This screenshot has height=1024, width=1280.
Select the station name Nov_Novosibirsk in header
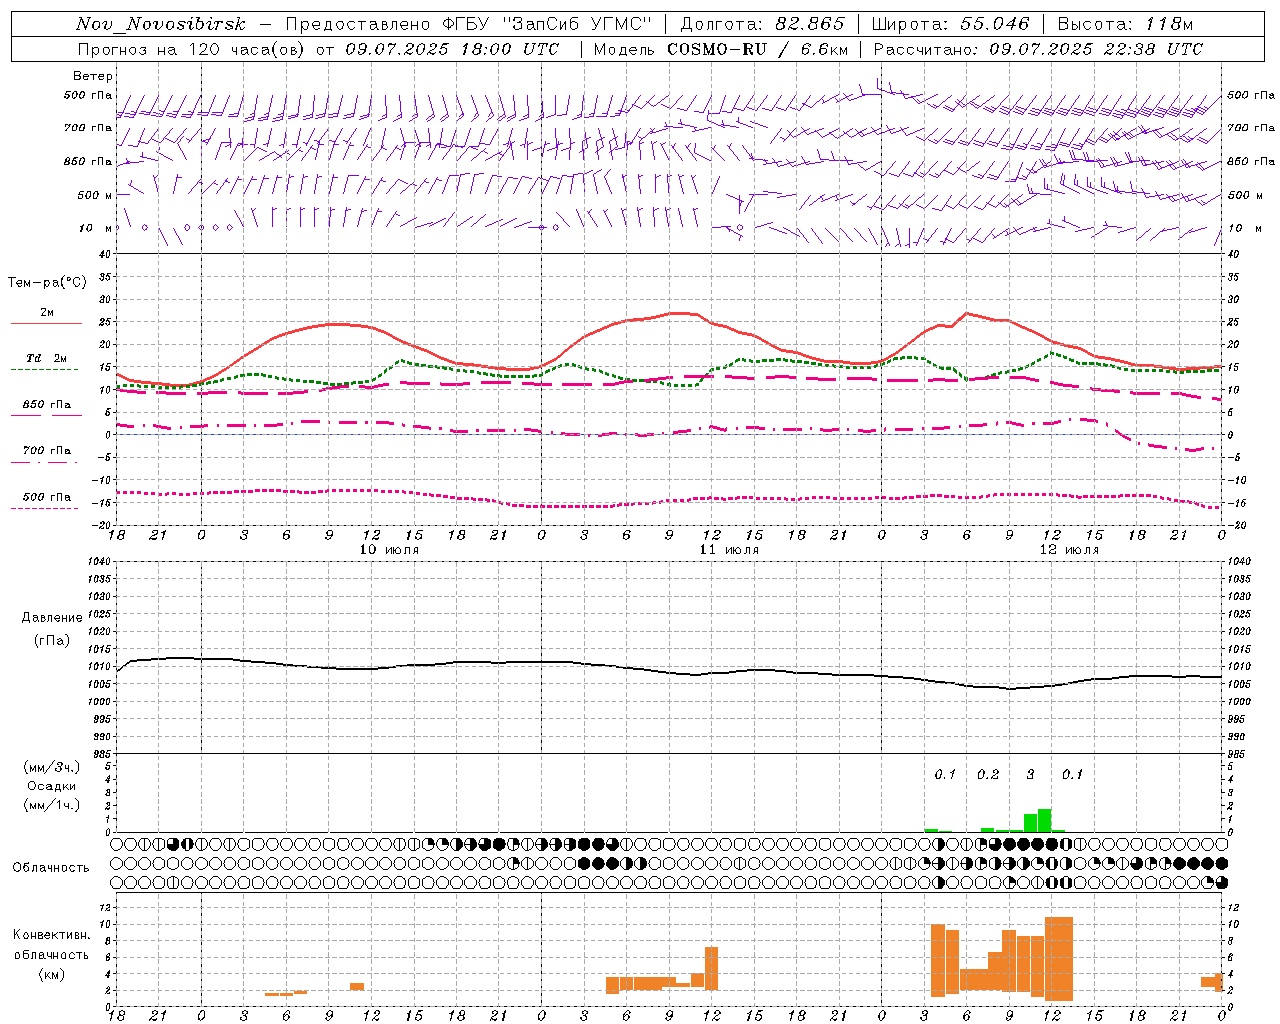point(161,24)
